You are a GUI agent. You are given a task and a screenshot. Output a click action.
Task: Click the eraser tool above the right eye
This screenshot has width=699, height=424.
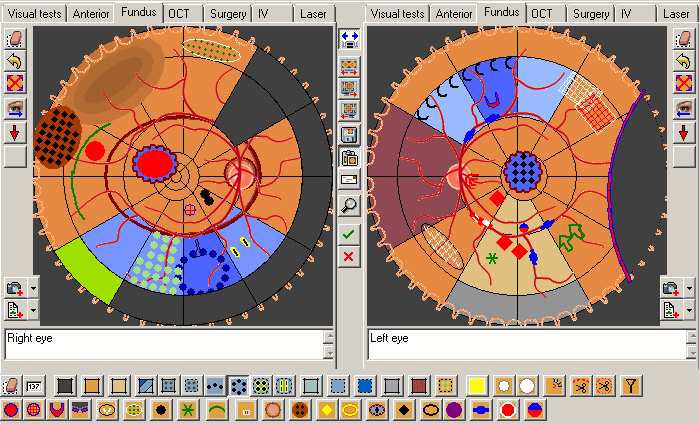click(15, 38)
